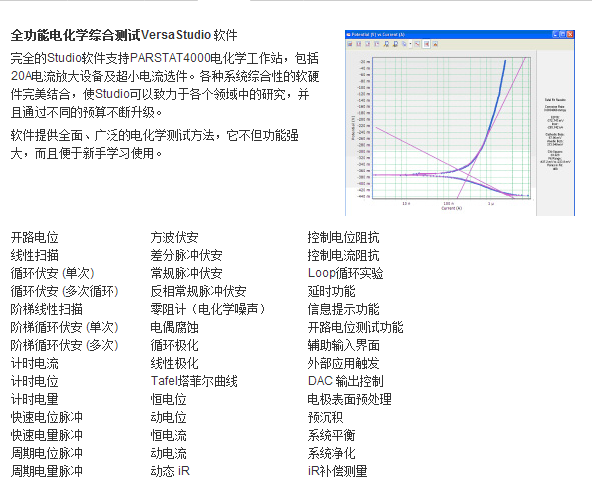Click the highlighted red-arrow icon in plot toolbar
592x501 pixels.
(426, 44)
